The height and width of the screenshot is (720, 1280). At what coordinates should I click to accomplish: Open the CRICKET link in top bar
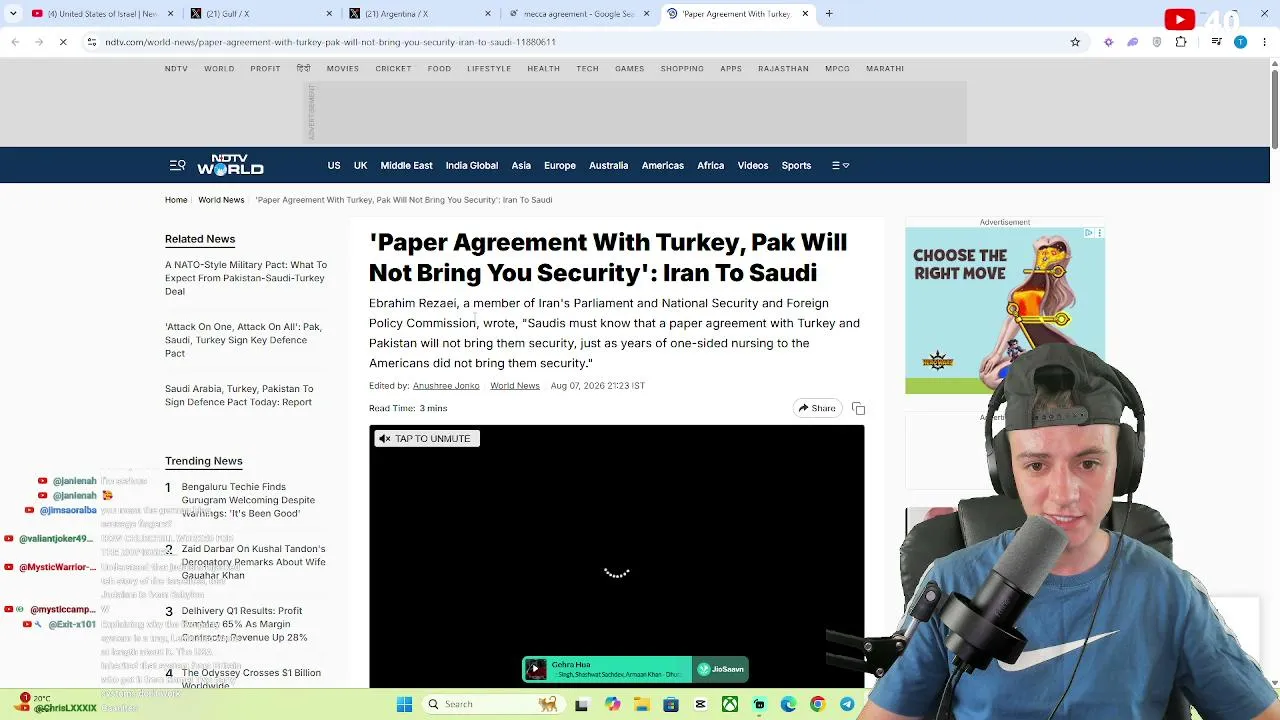pos(393,69)
